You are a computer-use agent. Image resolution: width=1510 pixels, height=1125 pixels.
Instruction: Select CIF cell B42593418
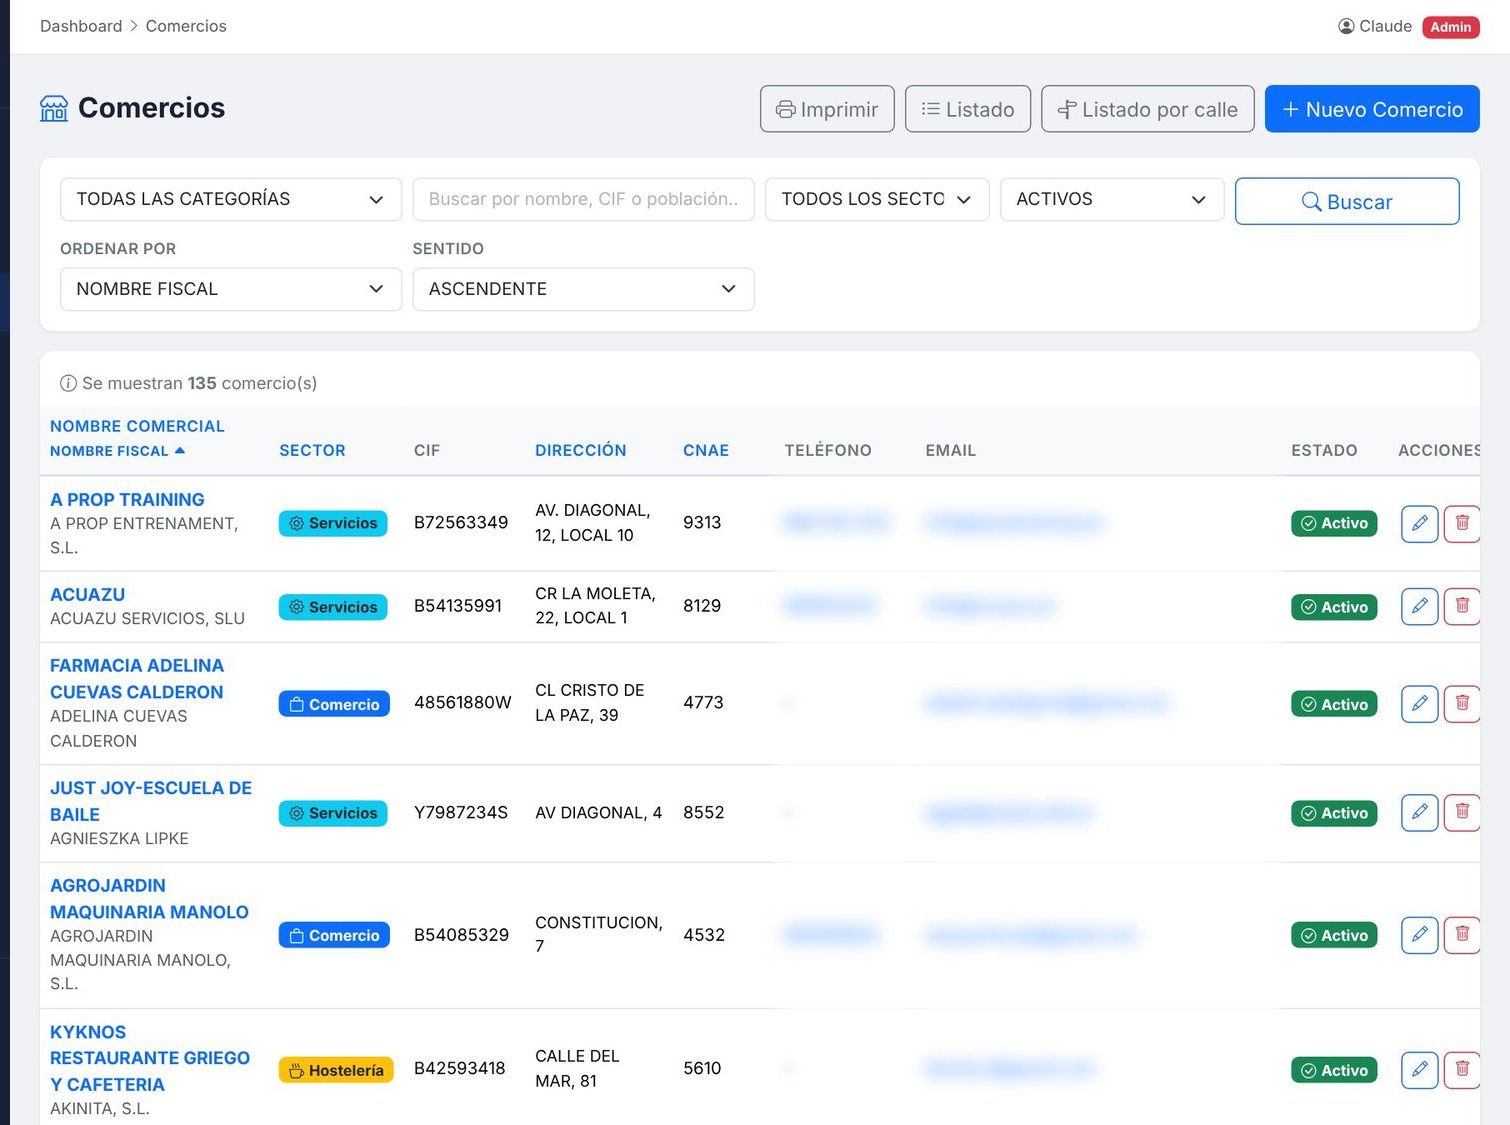coord(460,1068)
